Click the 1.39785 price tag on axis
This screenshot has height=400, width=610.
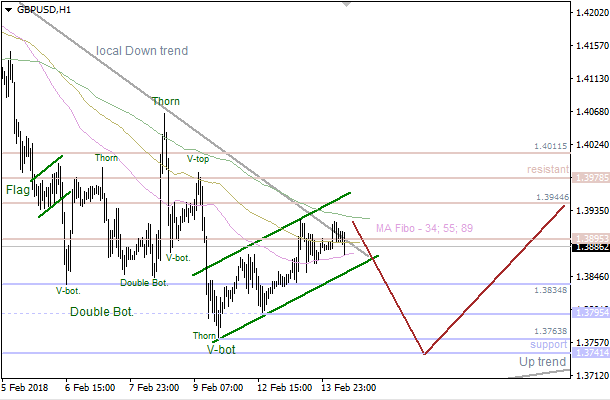(x=590, y=178)
